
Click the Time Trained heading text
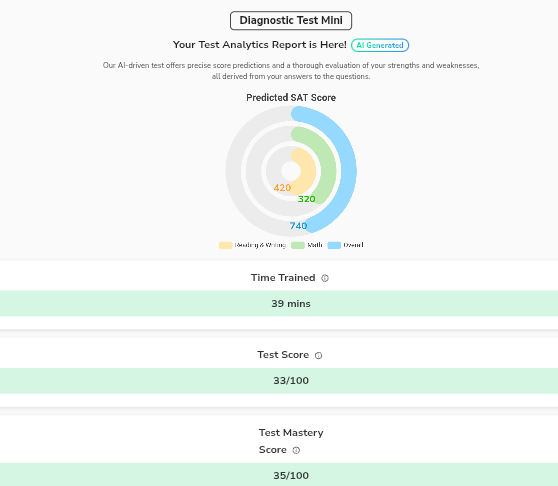click(x=283, y=278)
